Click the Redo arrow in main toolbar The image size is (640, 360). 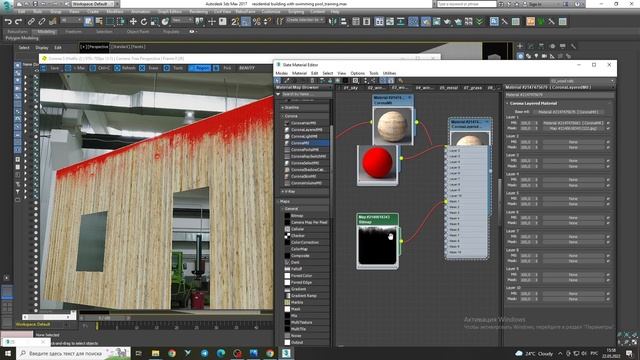[18, 21]
